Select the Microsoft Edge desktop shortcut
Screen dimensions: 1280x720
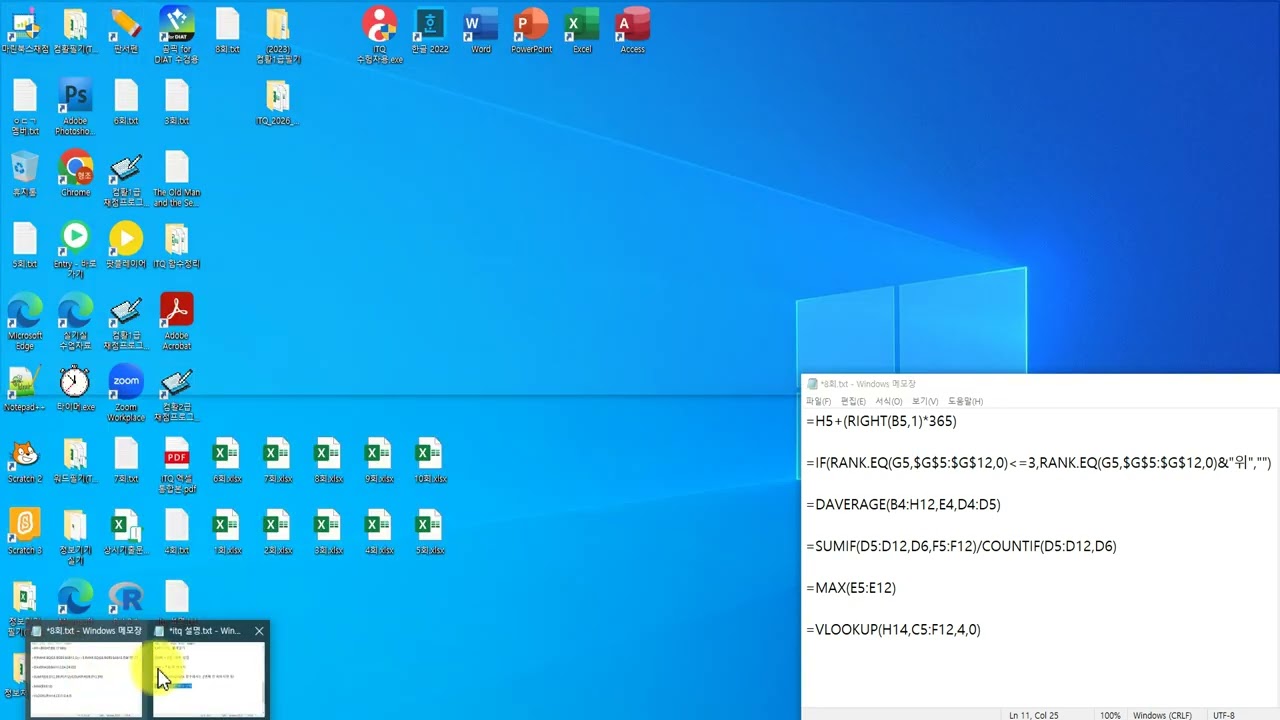click(x=24, y=320)
